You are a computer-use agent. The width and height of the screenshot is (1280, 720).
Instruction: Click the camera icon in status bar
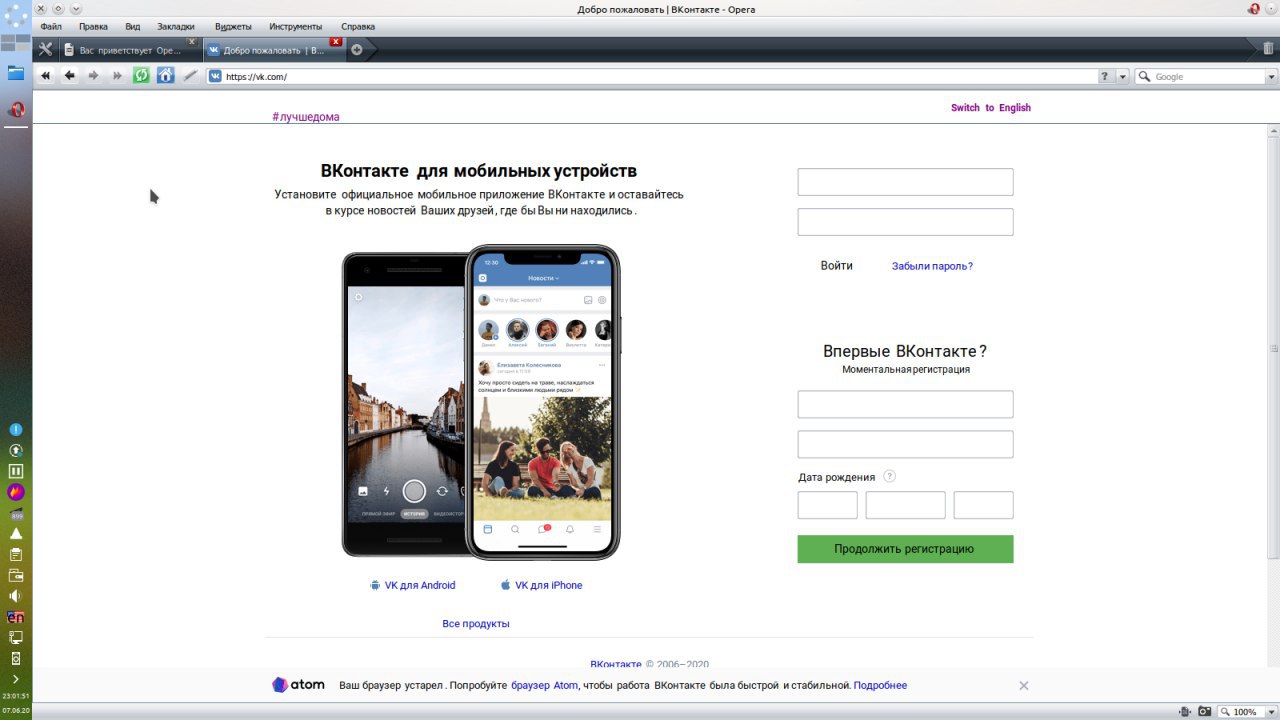[1205, 712]
